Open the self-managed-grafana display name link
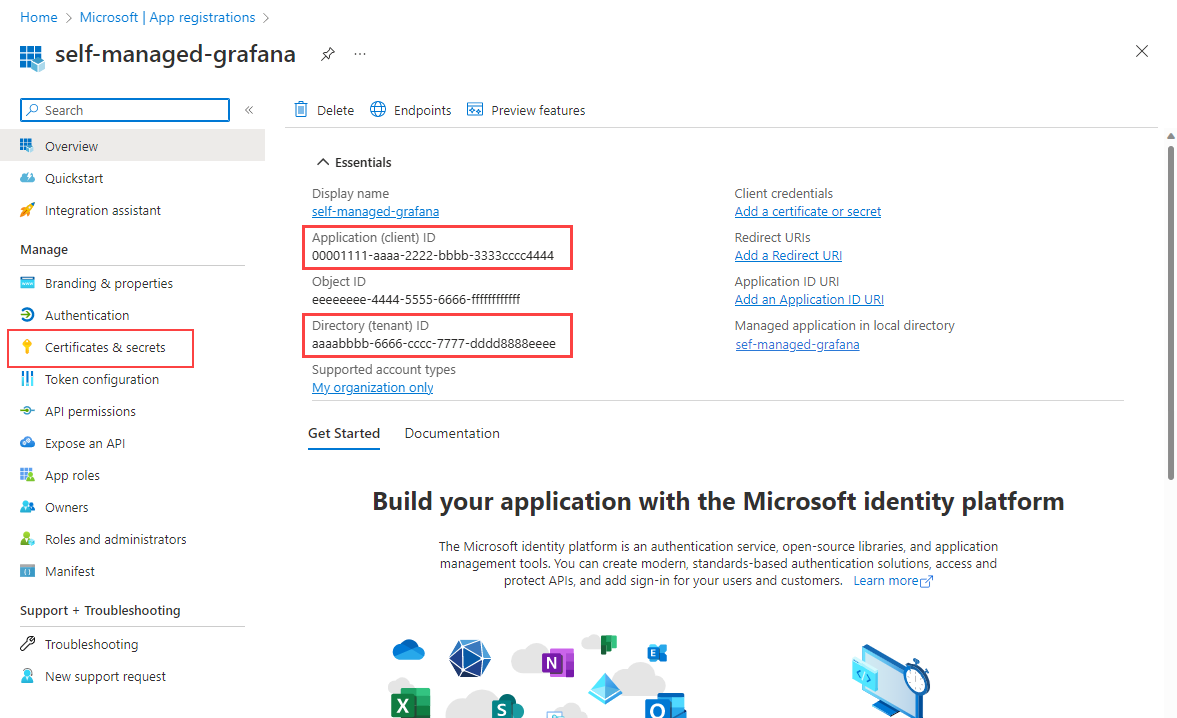This screenshot has height=718, width=1177. [375, 212]
